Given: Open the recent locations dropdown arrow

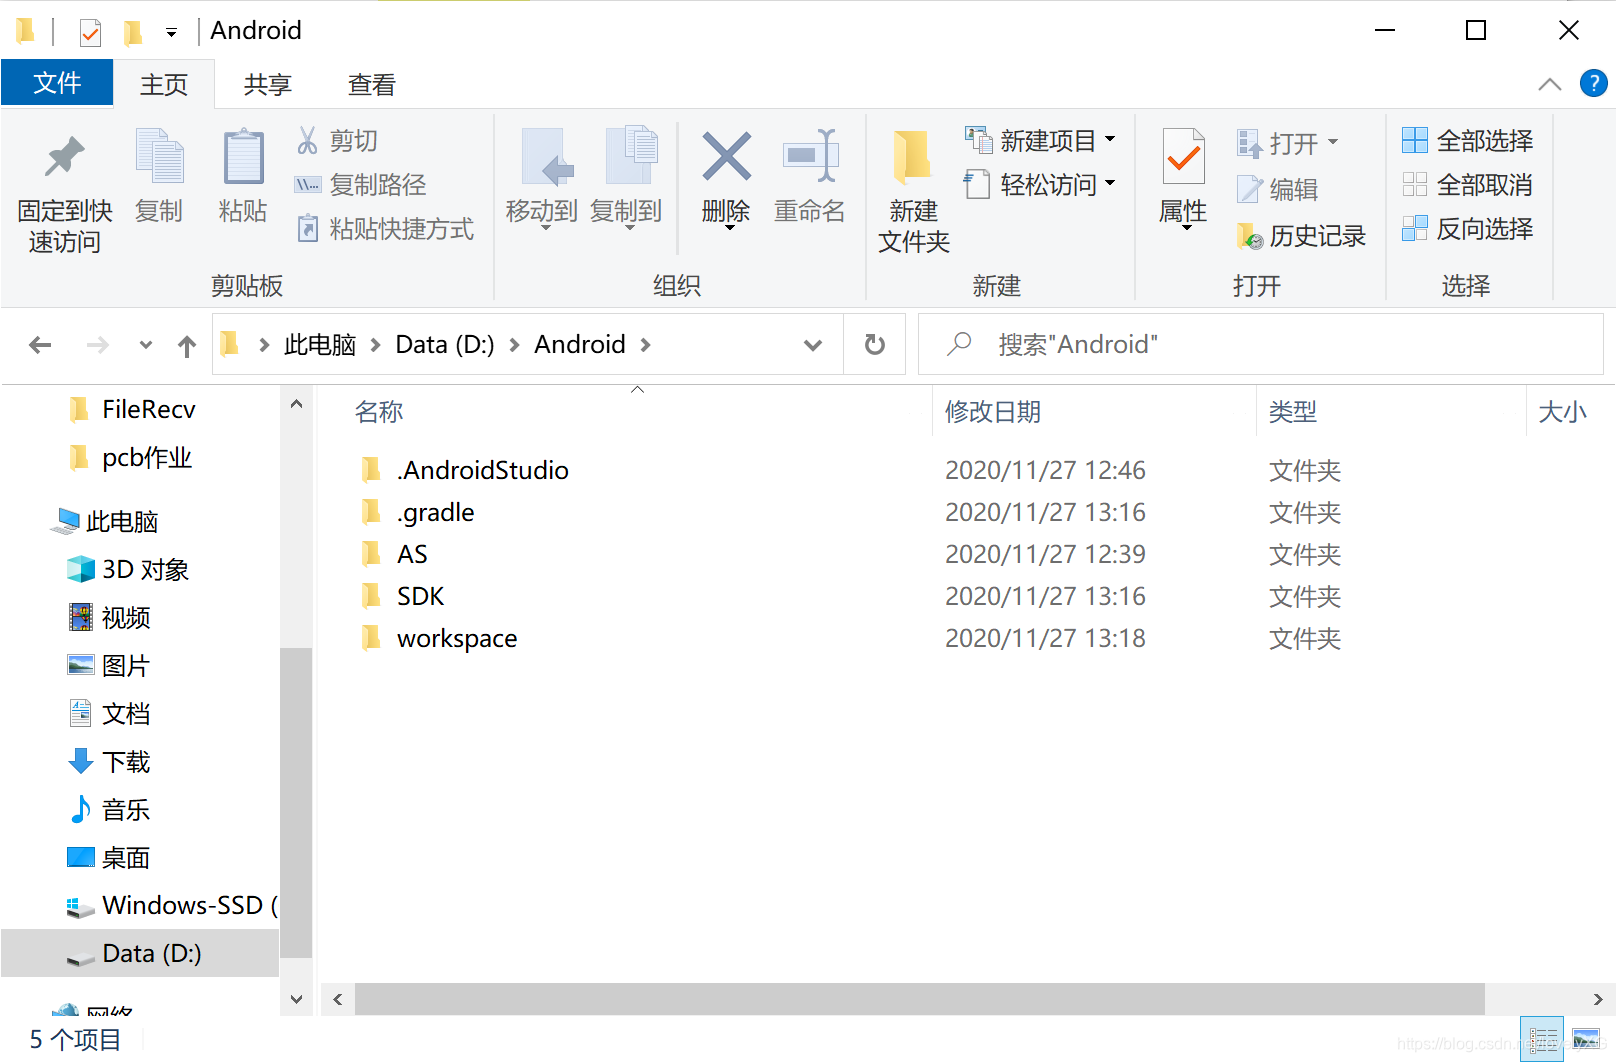Looking at the screenshot, I should tap(146, 346).
